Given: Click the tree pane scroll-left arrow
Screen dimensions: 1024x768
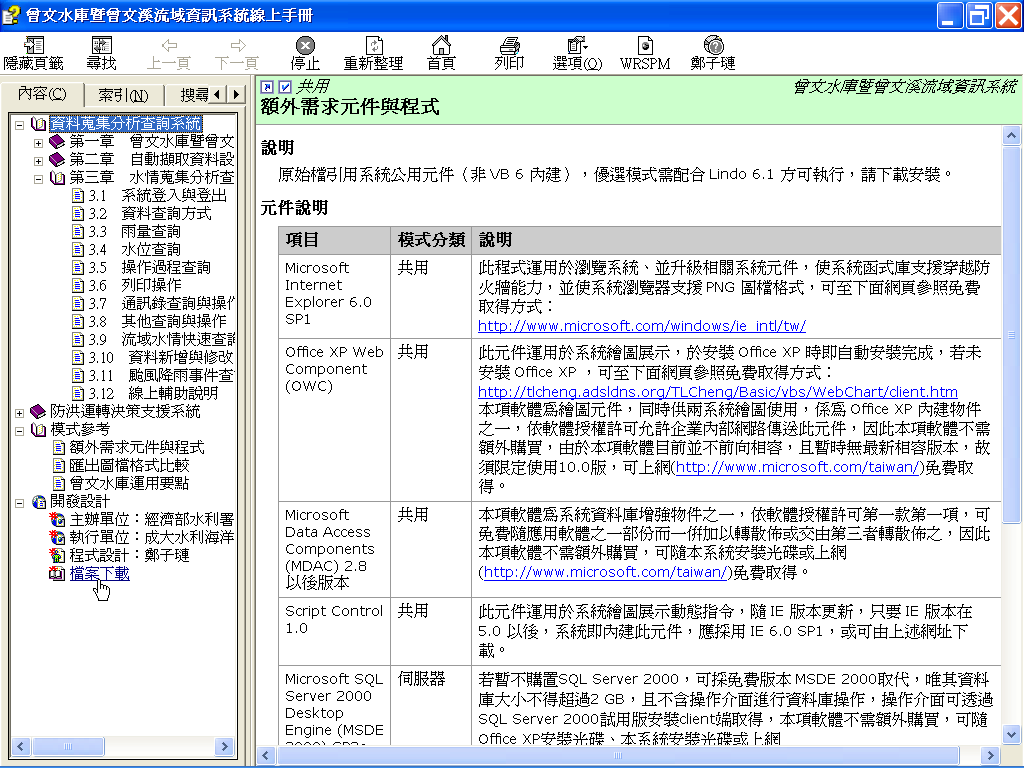Looking at the screenshot, I should pyautogui.click(x=20, y=746).
